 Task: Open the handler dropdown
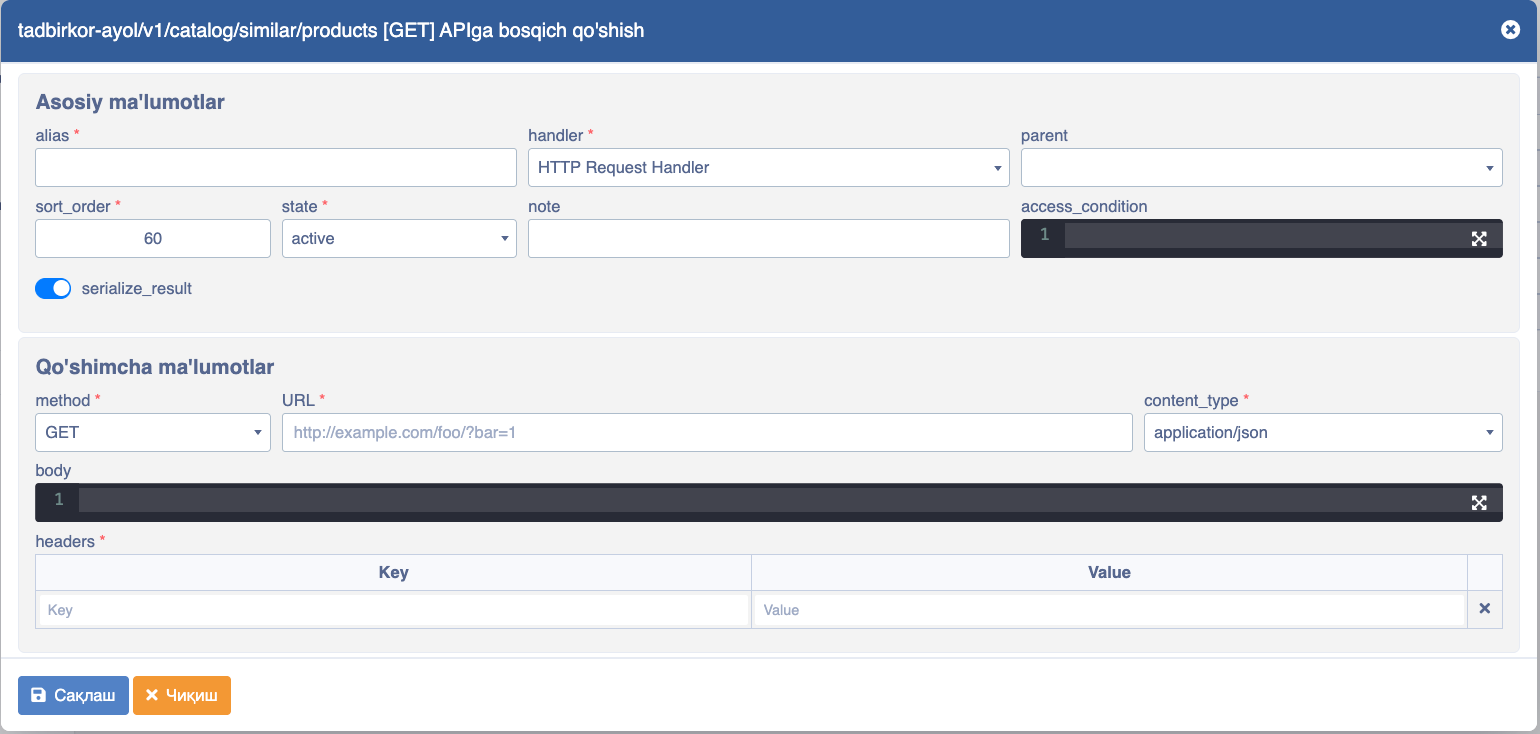point(768,168)
